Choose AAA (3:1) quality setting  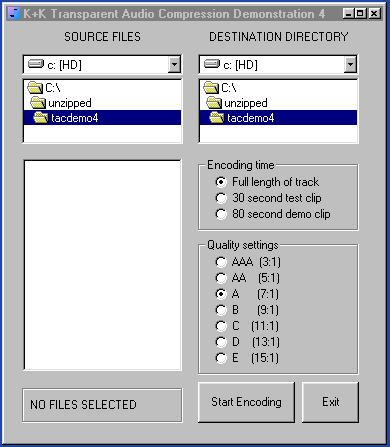click(x=248, y=262)
